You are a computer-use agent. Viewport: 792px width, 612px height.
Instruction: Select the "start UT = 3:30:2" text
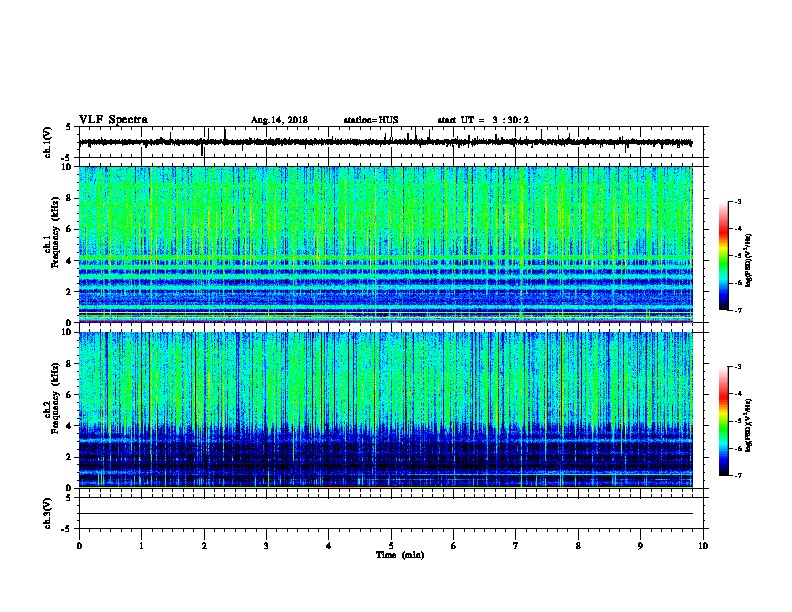483,120
